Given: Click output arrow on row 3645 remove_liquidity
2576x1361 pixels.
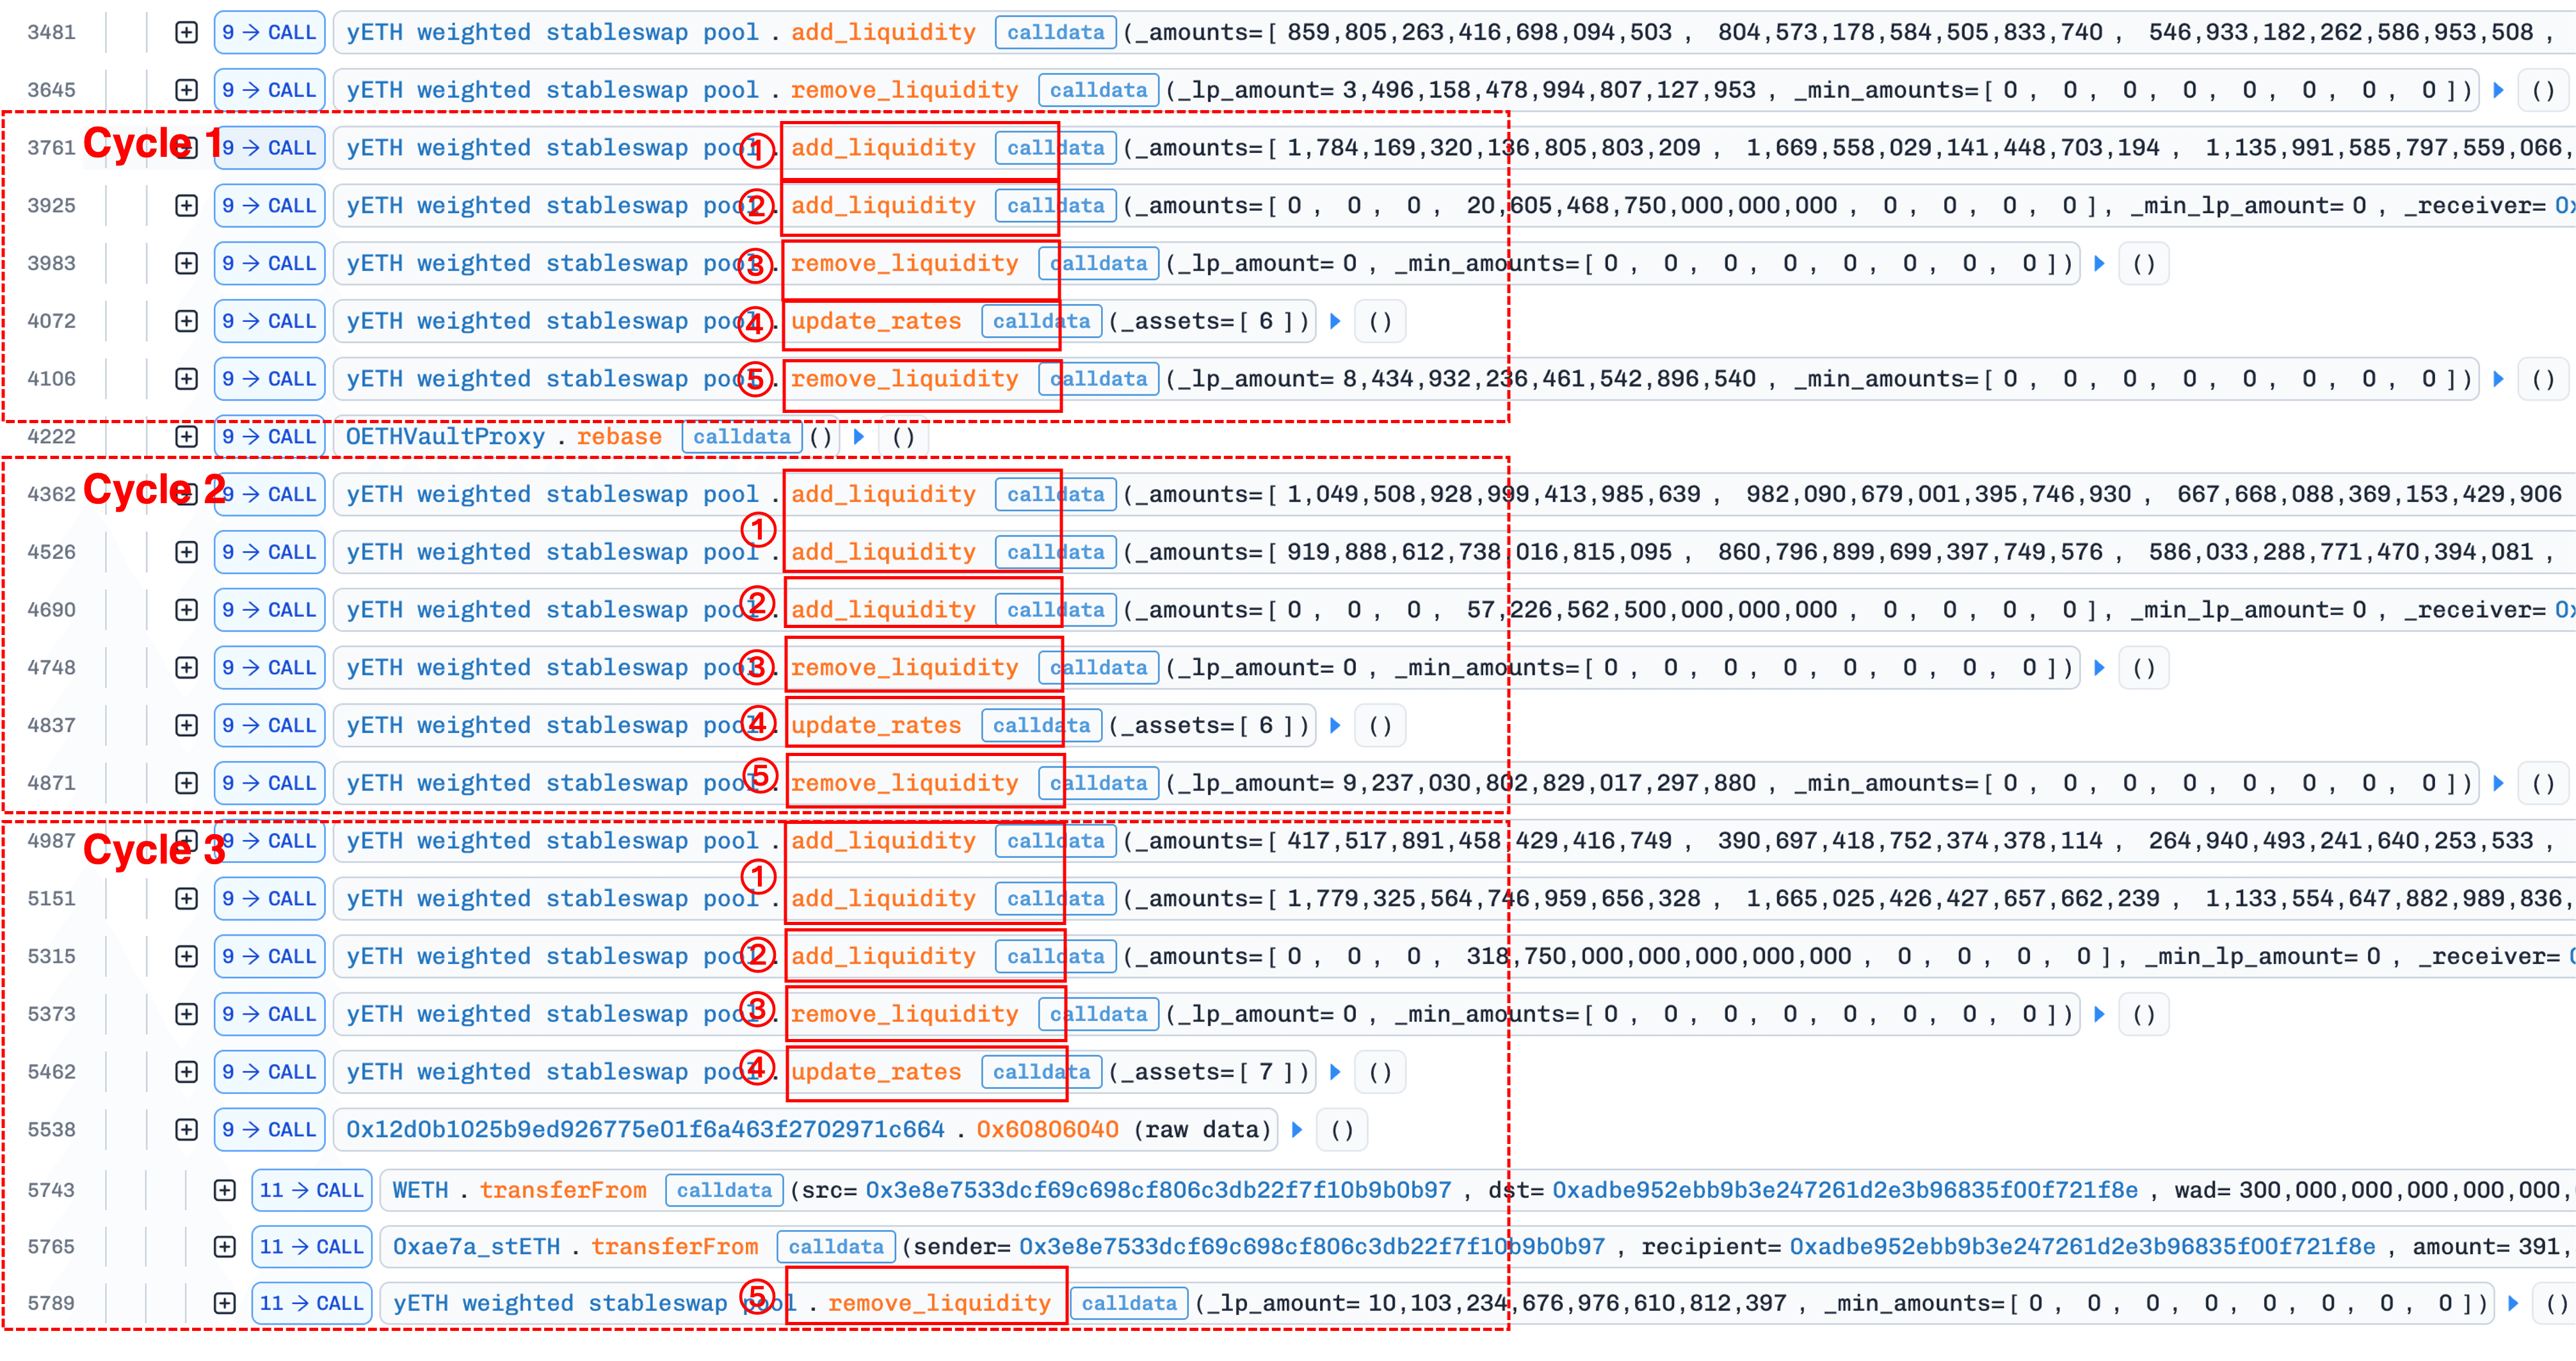Looking at the screenshot, I should pyautogui.click(x=2498, y=90).
